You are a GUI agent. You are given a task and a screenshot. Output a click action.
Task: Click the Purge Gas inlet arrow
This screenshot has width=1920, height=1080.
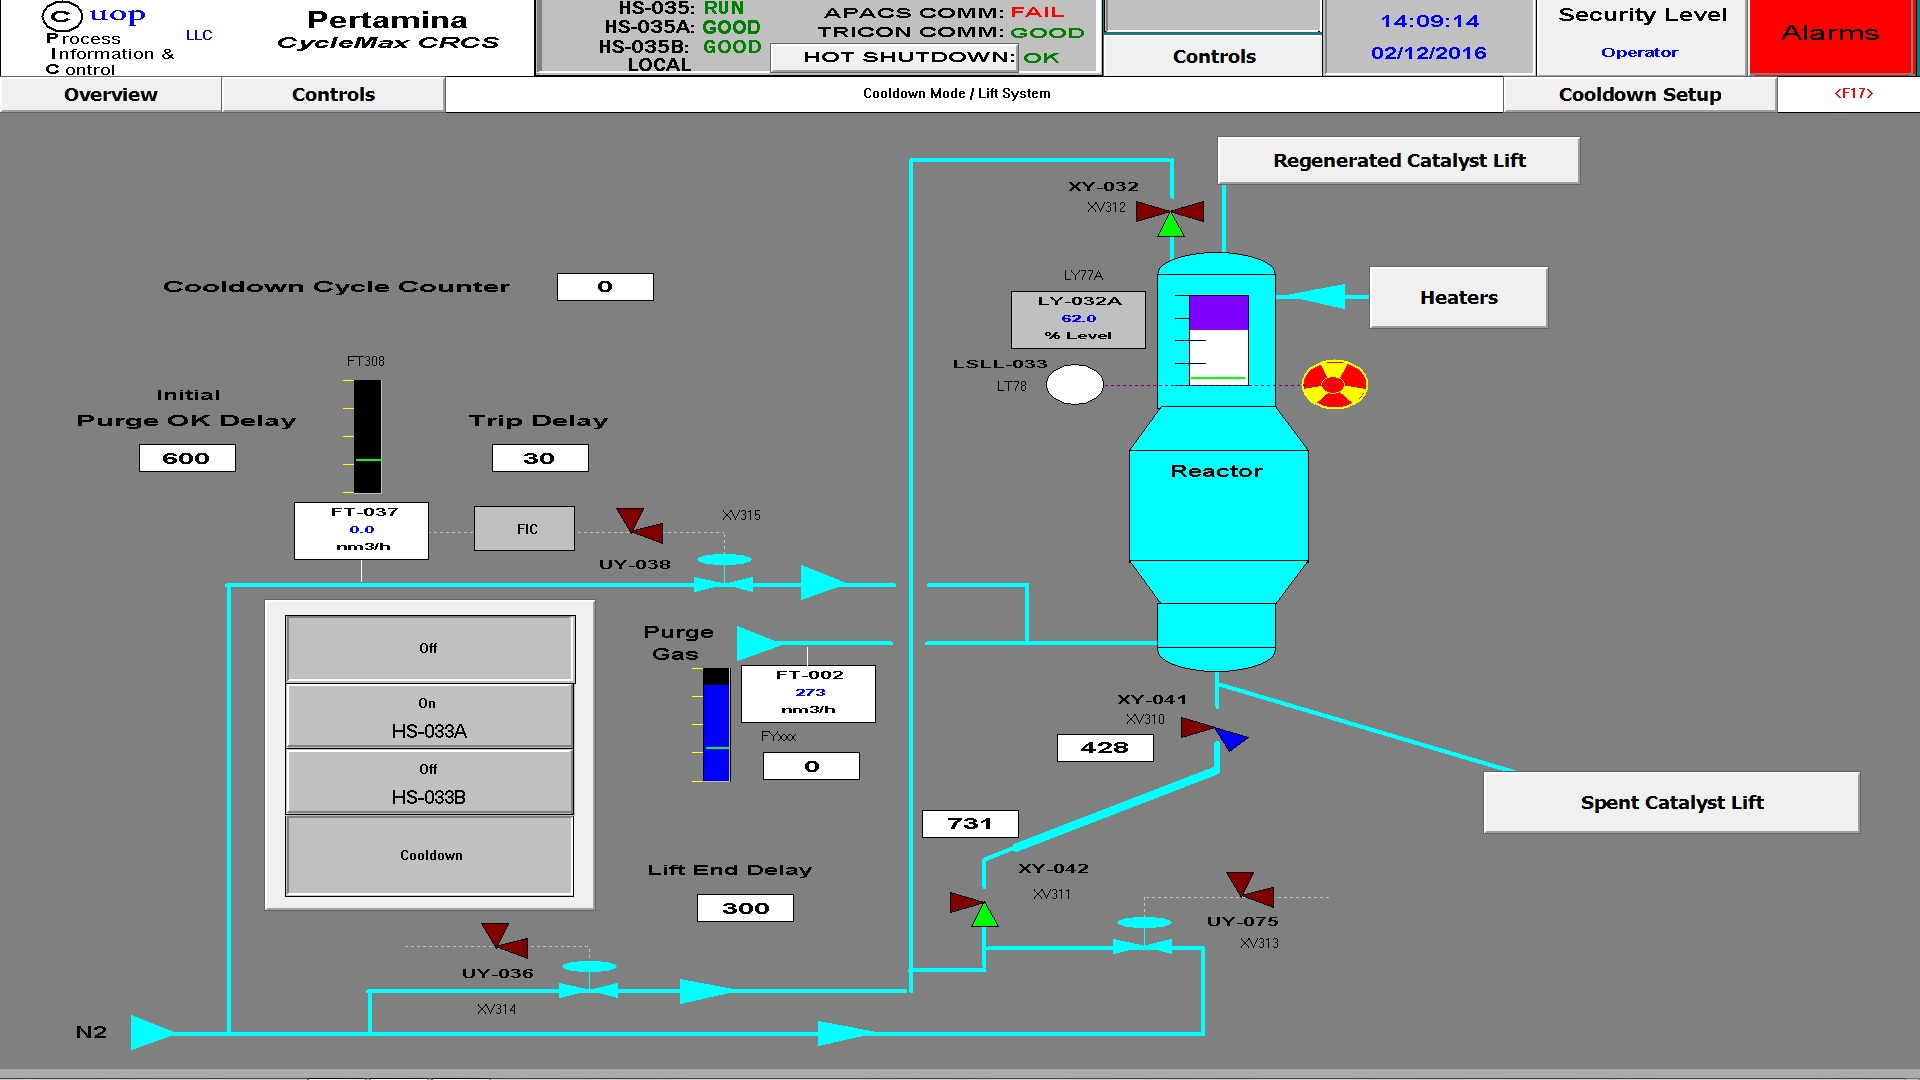(758, 642)
